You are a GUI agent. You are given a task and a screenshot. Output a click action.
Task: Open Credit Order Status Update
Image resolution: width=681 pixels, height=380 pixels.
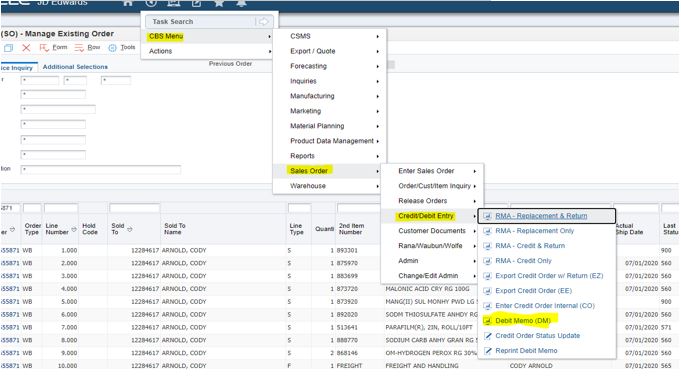tap(537, 336)
